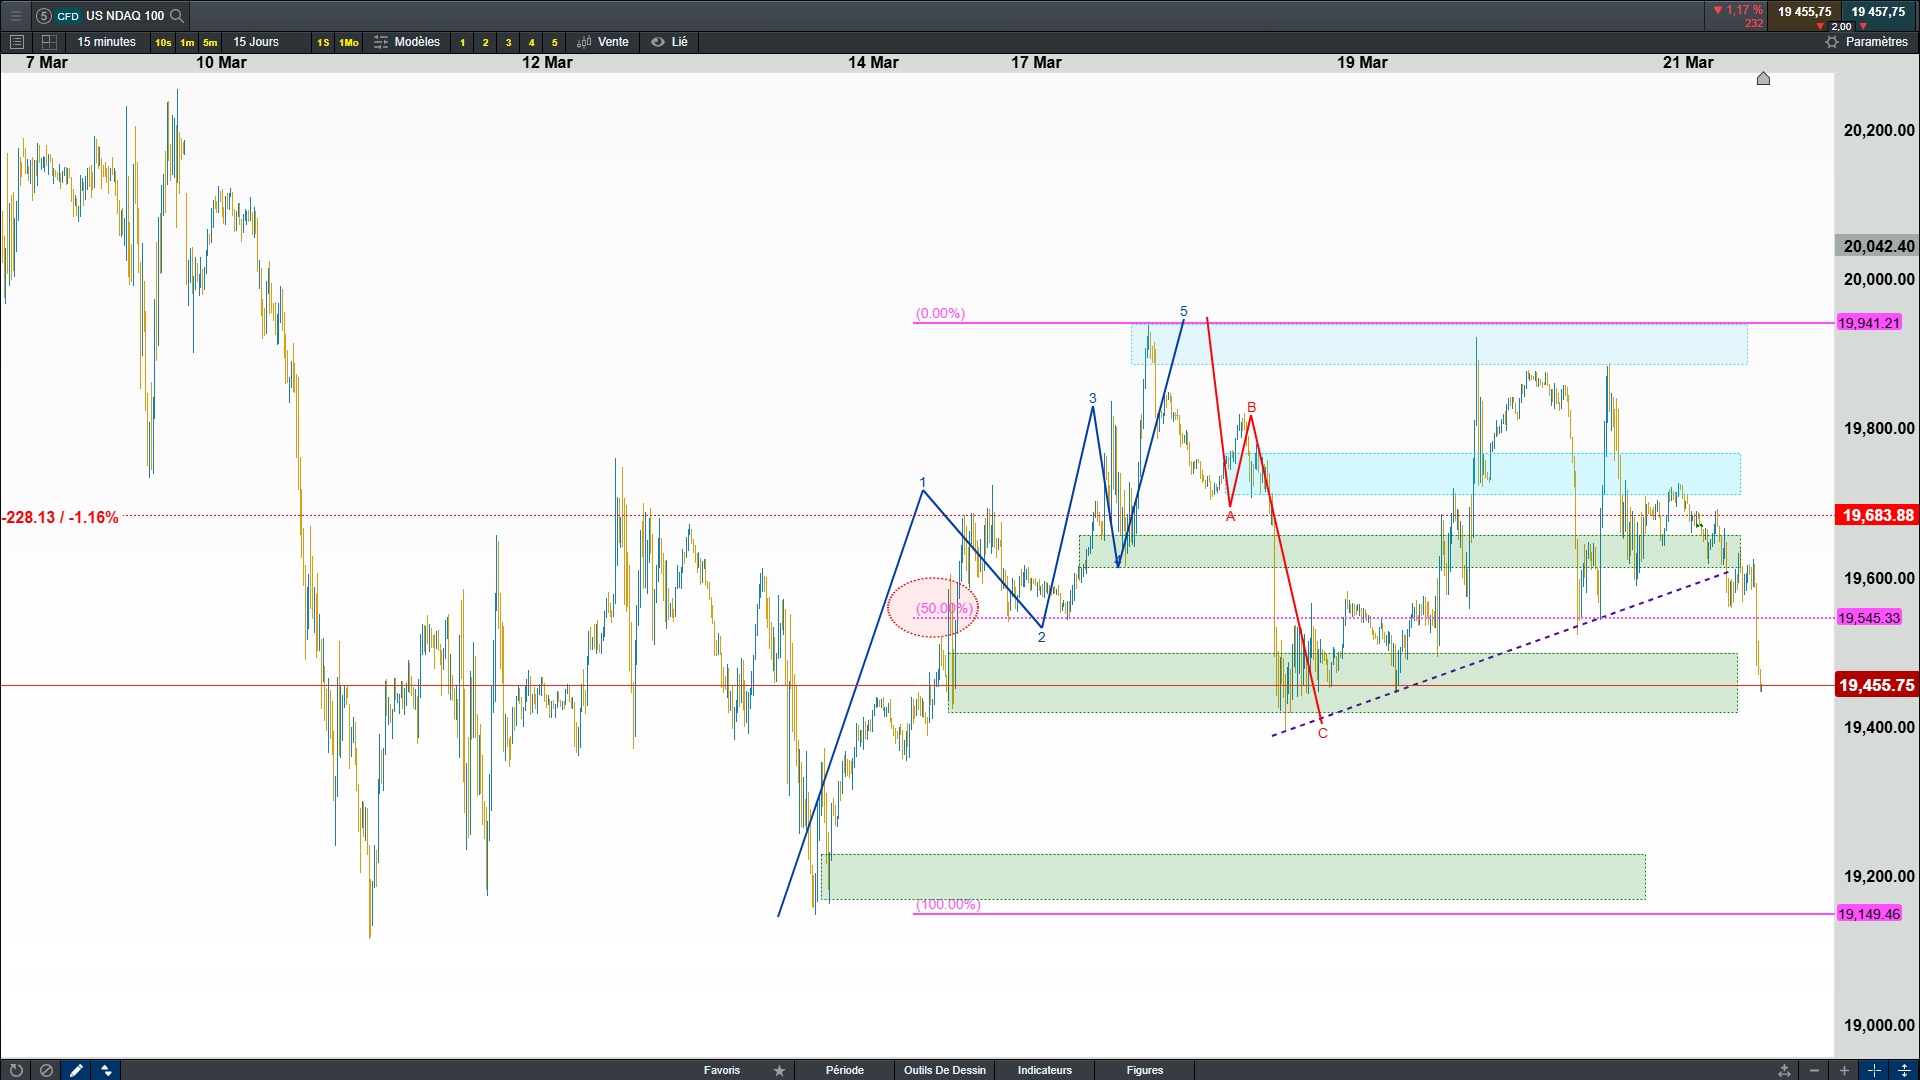Click the search magnifier next to US NDAQ 100

(177, 15)
